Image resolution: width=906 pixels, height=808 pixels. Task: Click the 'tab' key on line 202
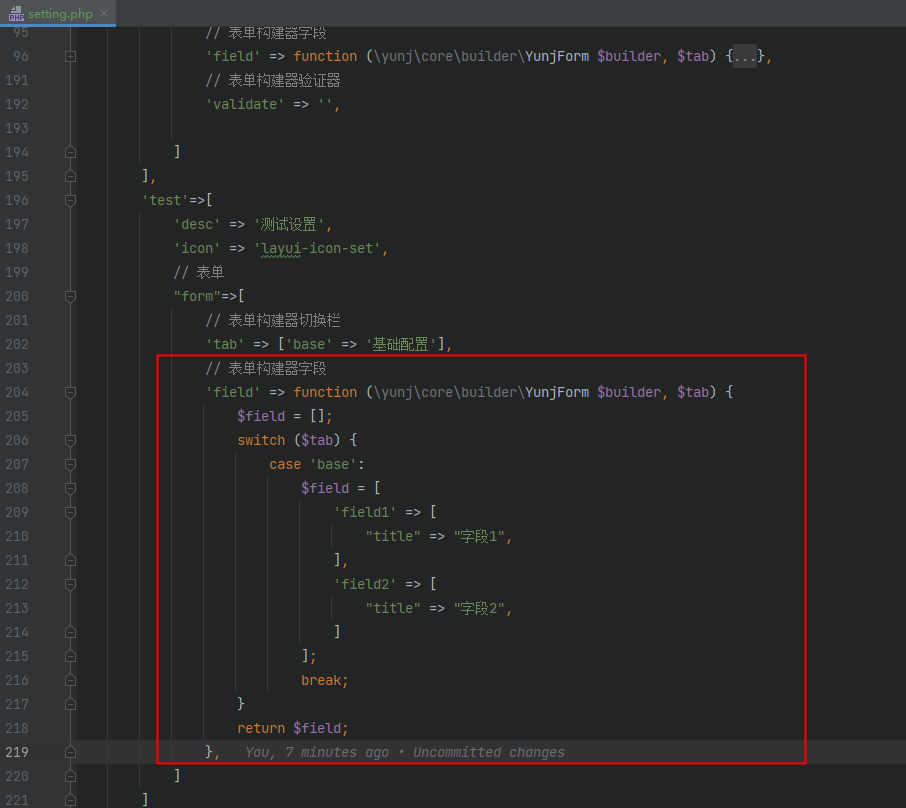click(x=225, y=344)
